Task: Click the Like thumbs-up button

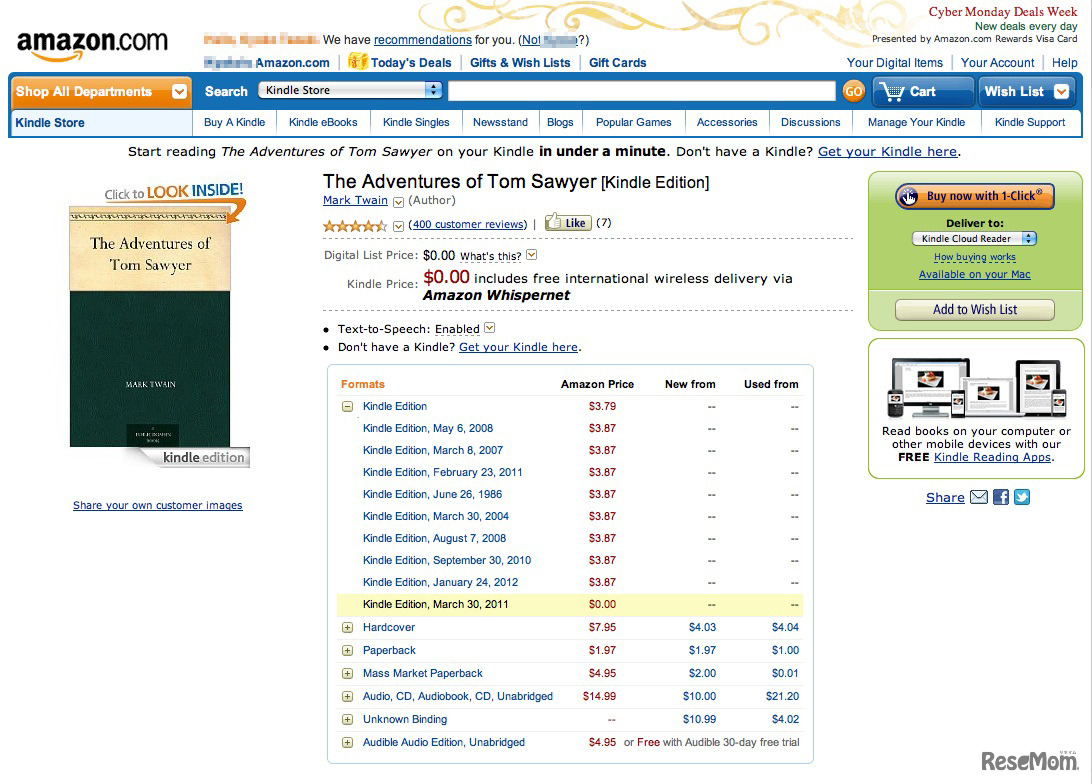Action: 568,222
